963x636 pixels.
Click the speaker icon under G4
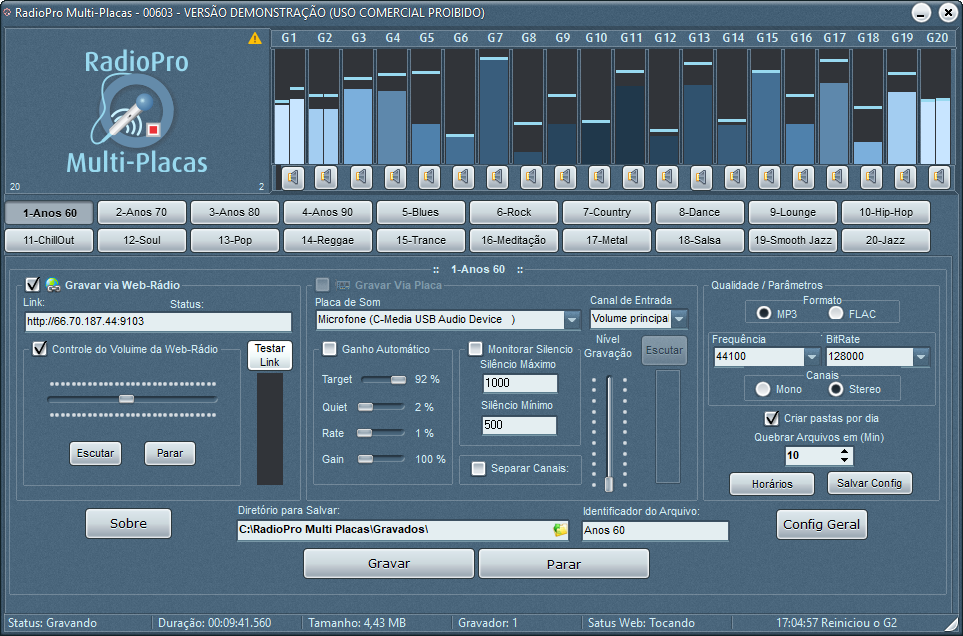395,177
